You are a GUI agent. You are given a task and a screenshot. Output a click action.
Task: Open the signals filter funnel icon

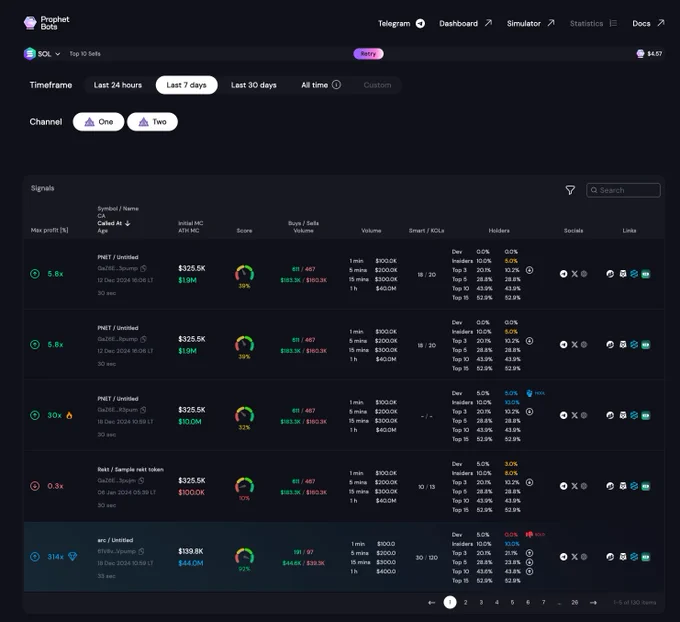point(570,190)
